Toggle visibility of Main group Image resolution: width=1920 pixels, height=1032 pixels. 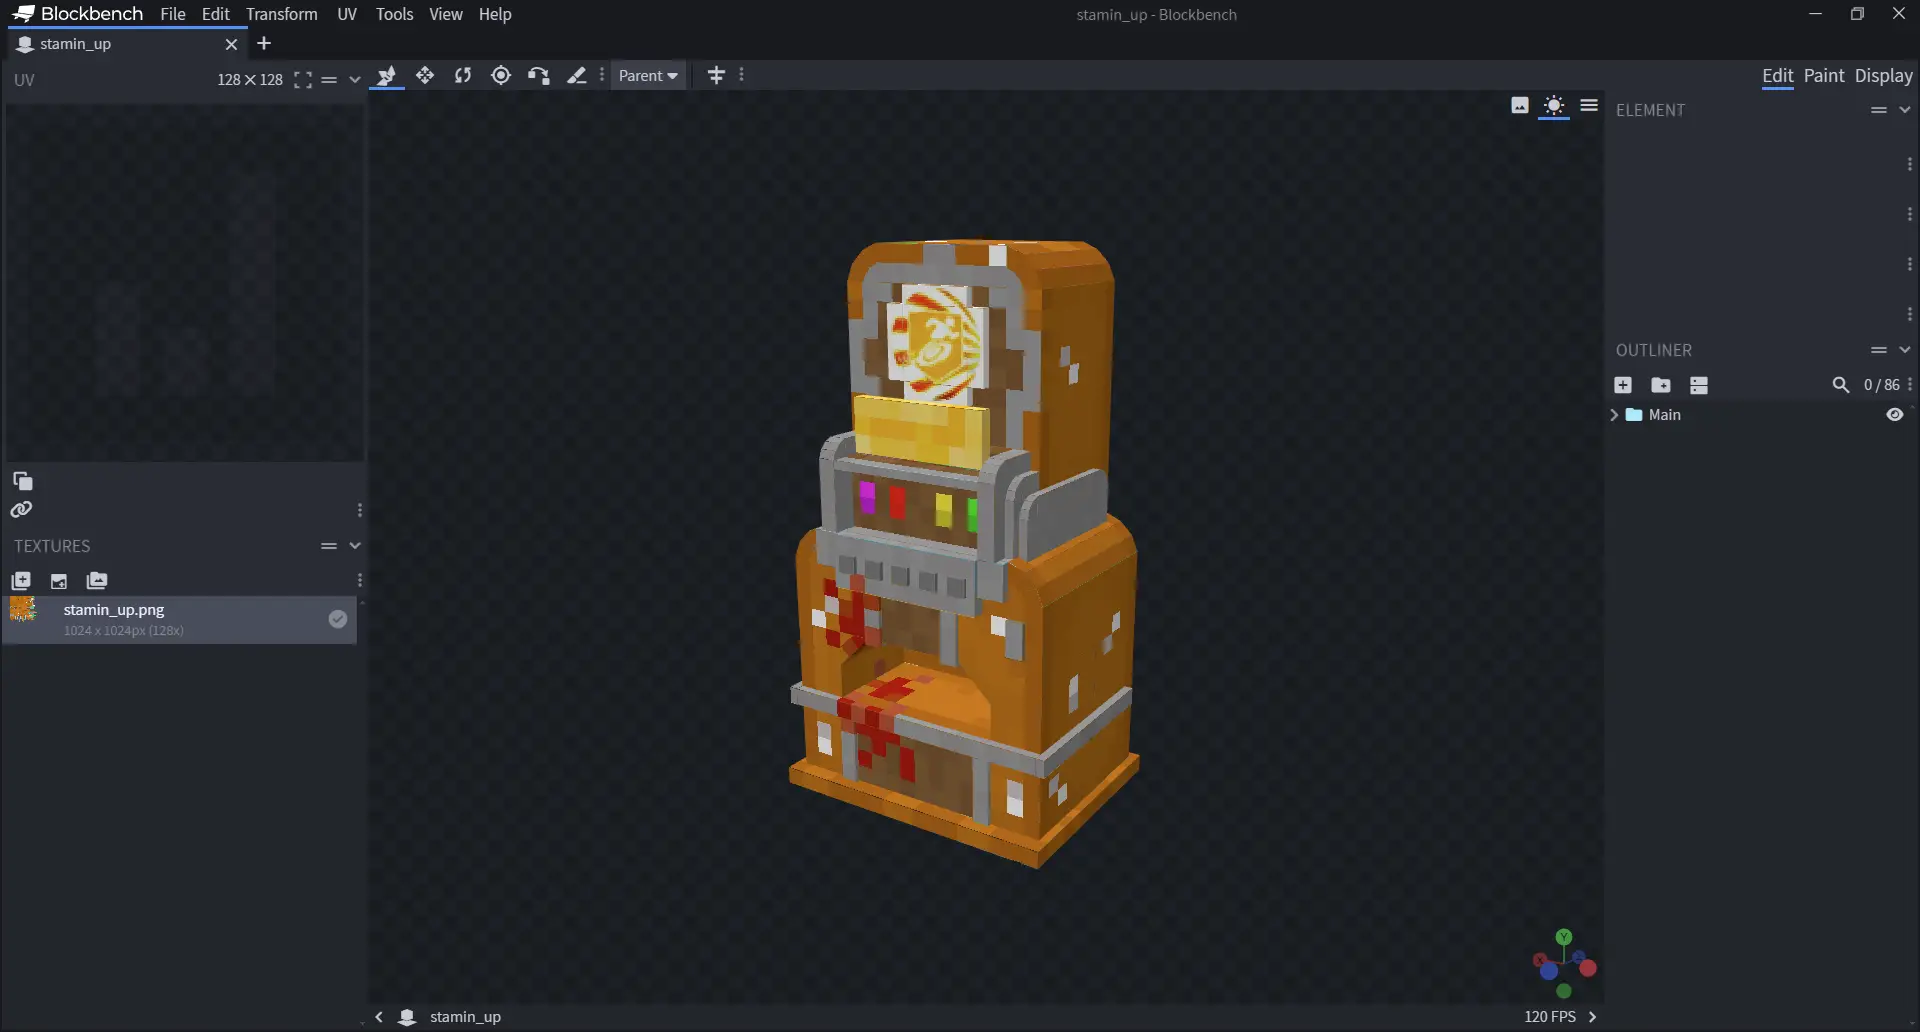[x=1894, y=415]
